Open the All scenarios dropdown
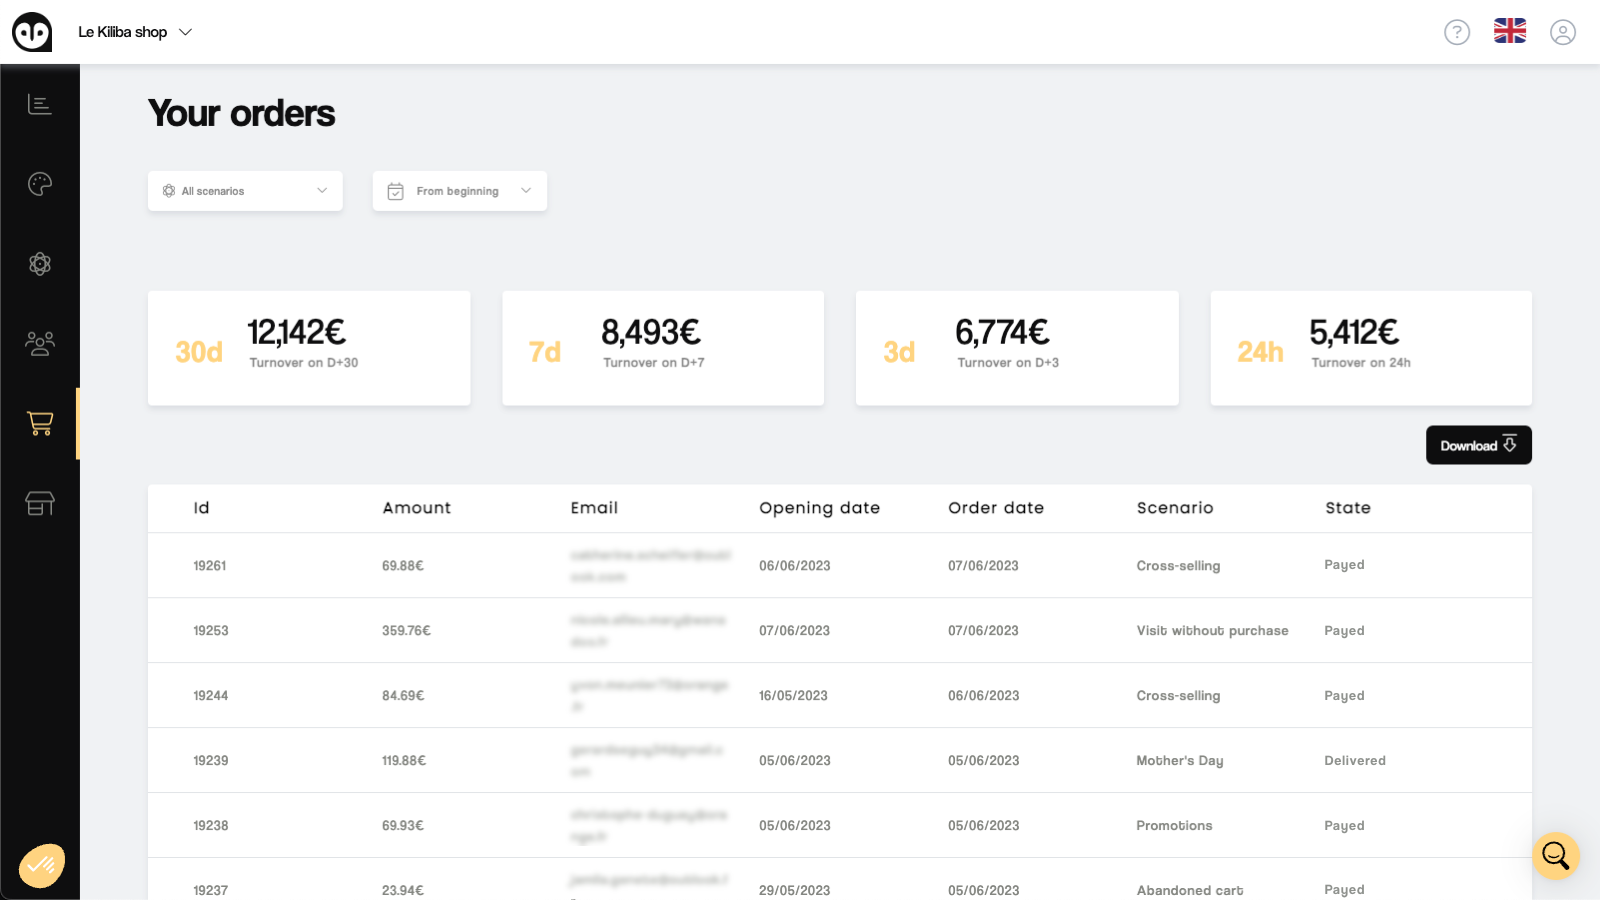This screenshot has width=1600, height=900. (244, 190)
